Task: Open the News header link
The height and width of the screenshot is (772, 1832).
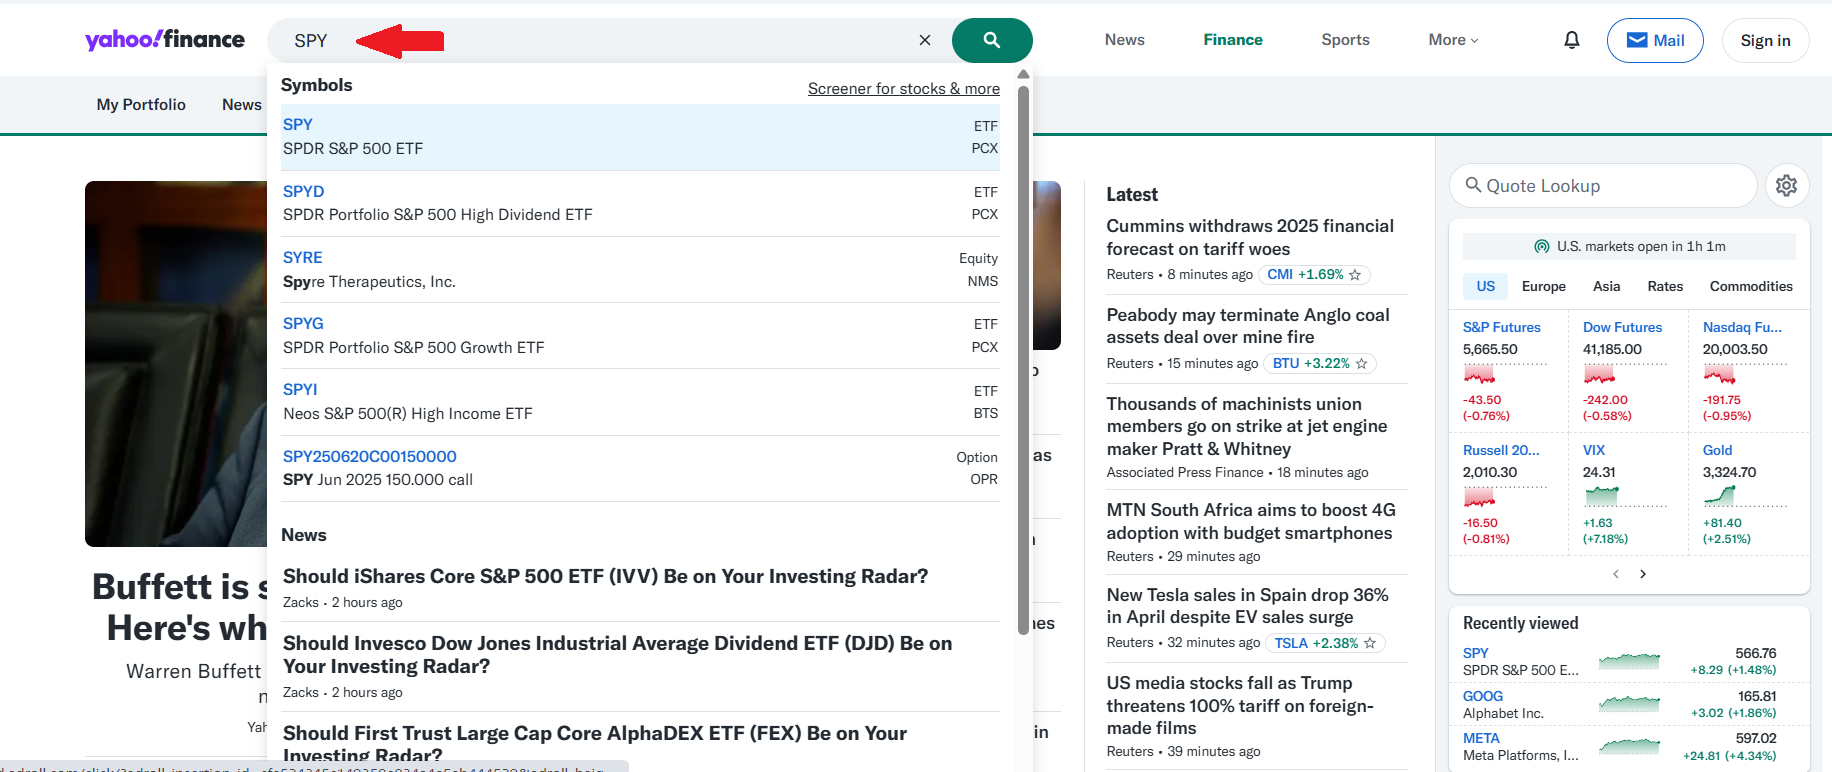Action: [1124, 40]
